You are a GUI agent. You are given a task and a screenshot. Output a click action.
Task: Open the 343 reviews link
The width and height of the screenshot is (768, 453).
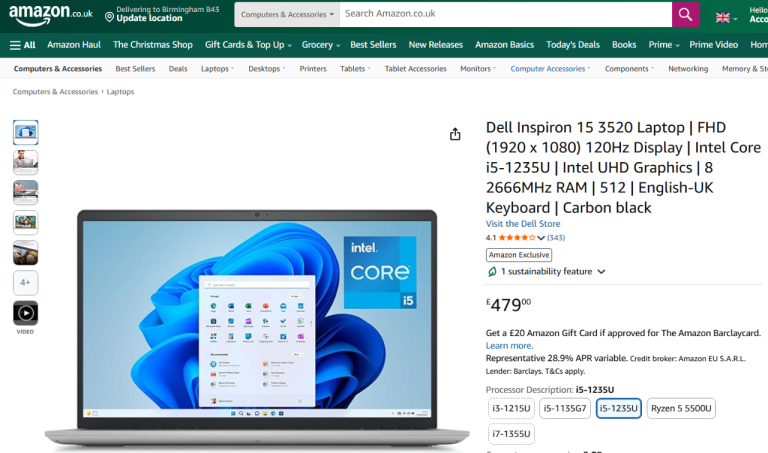click(x=556, y=238)
